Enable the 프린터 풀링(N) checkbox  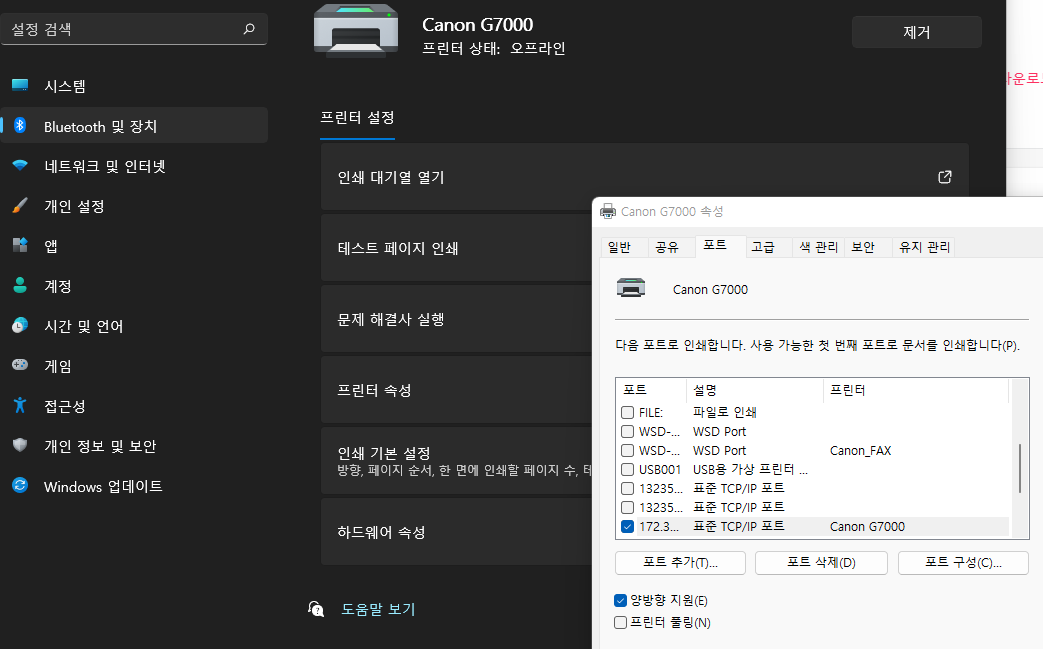pos(621,622)
